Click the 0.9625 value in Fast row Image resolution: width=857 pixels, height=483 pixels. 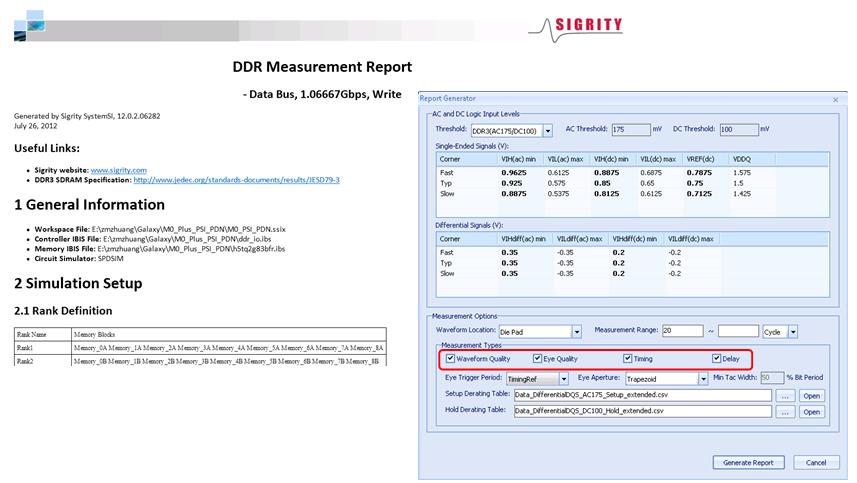[514, 173]
